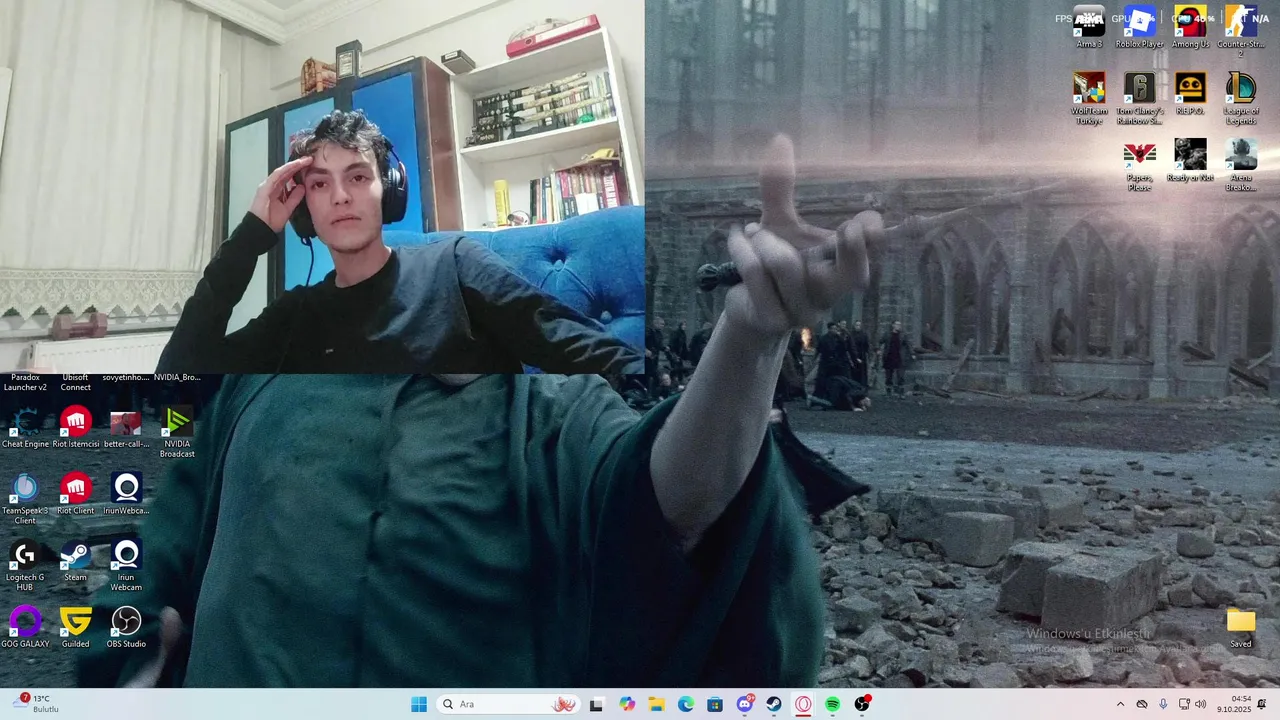The height and width of the screenshot is (720, 1280).
Task: Open the weather widget showing 13°C
Action: (36, 704)
